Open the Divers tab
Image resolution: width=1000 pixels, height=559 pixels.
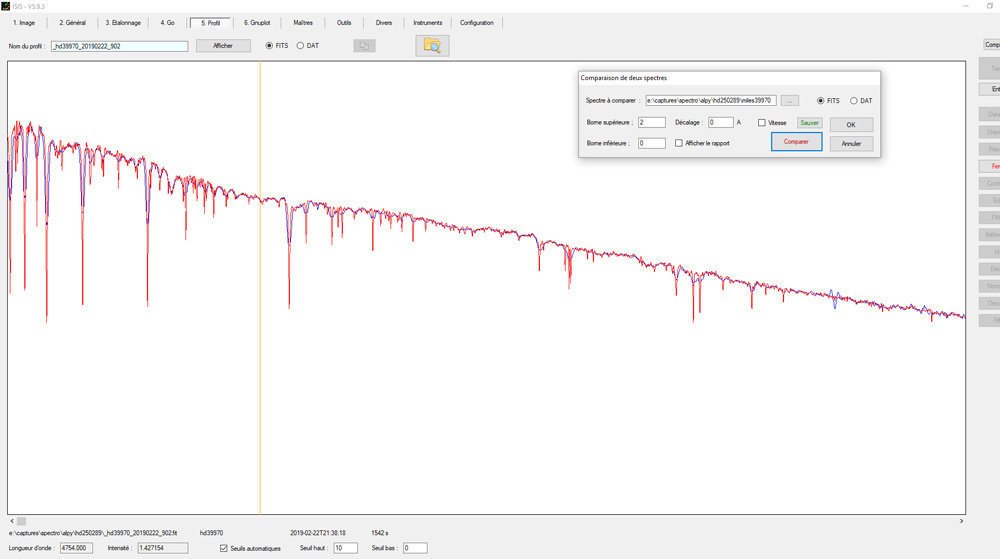(384, 23)
